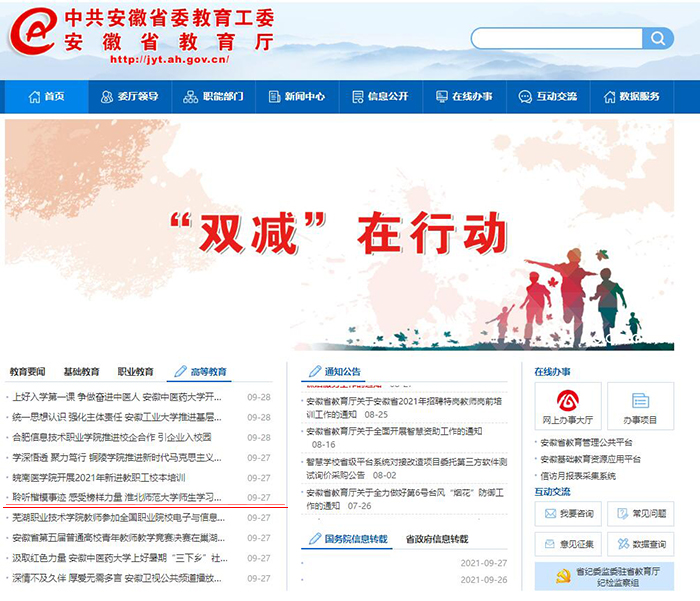Open 在线办事 in the top navigation
This screenshot has height=601, width=700.
pyautogui.click(x=463, y=97)
